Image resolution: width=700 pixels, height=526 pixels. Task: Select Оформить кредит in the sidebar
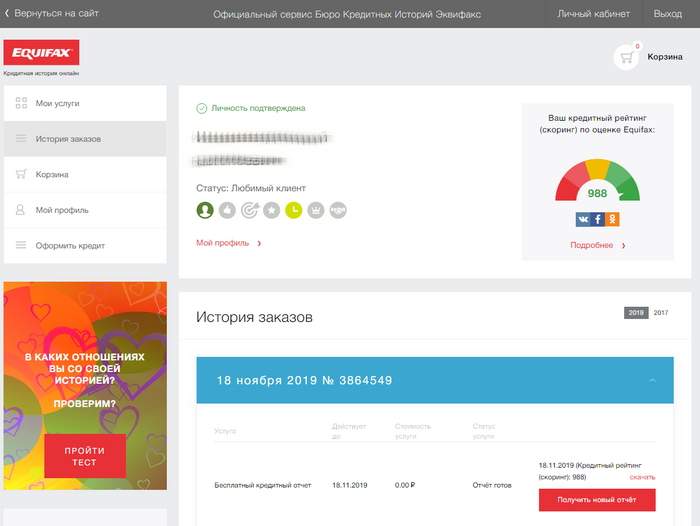[x=70, y=246]
